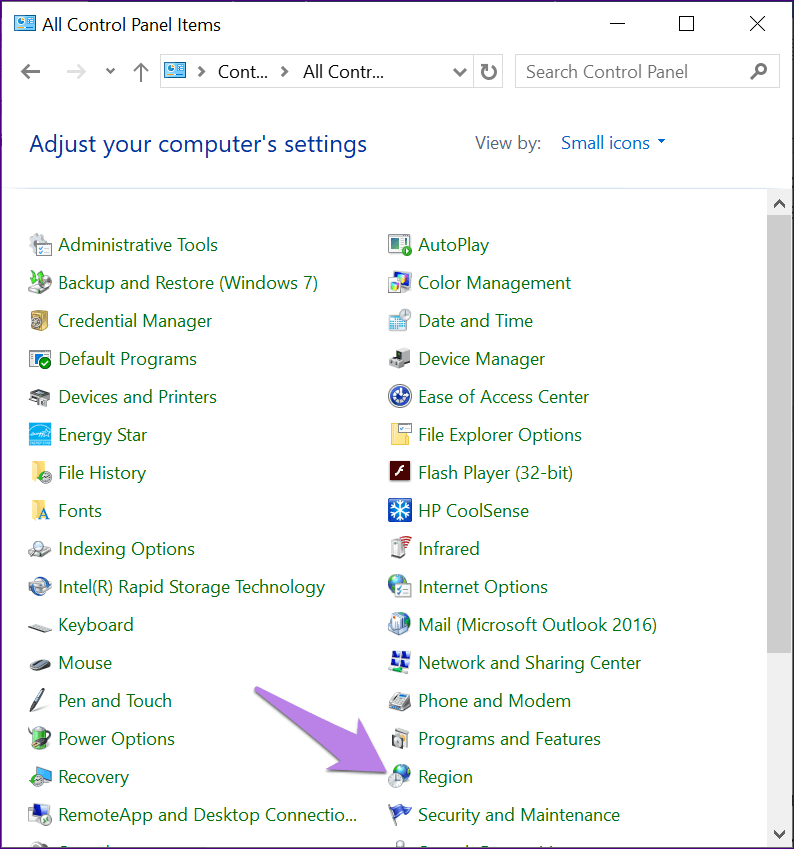794x849 pixels.
Task: Open recent locations dropdown arrow
Action: coord(110,71)
